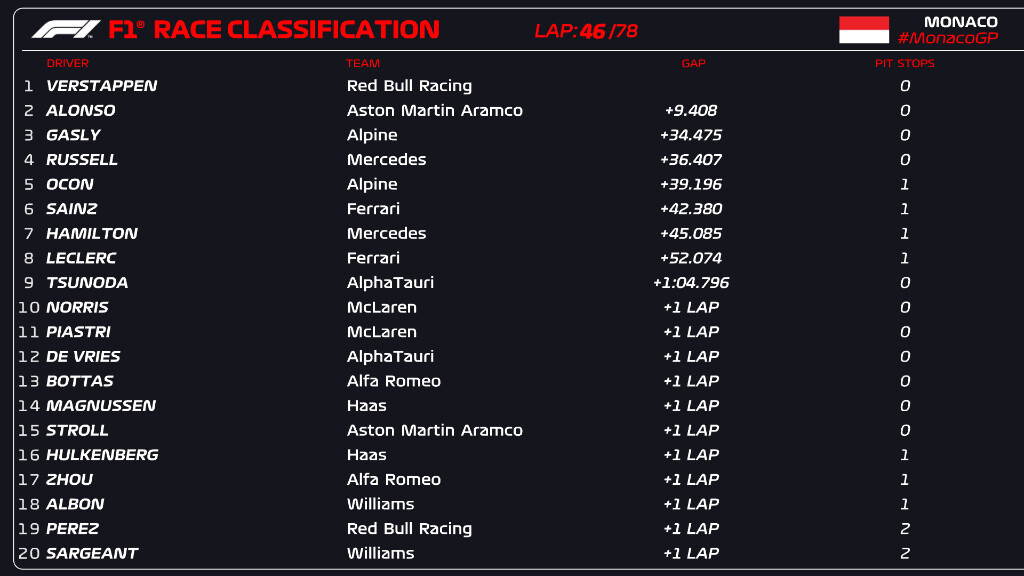The height and width of the screenshot is (576, 1024).
Task: Select the GAP column header
Action: [x=693, y=63]
